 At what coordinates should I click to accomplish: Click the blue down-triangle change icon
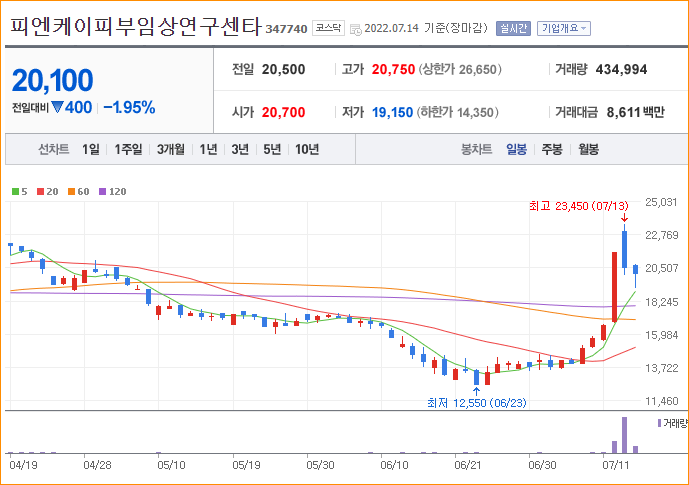pyautogui.click(x=57, y=107)
